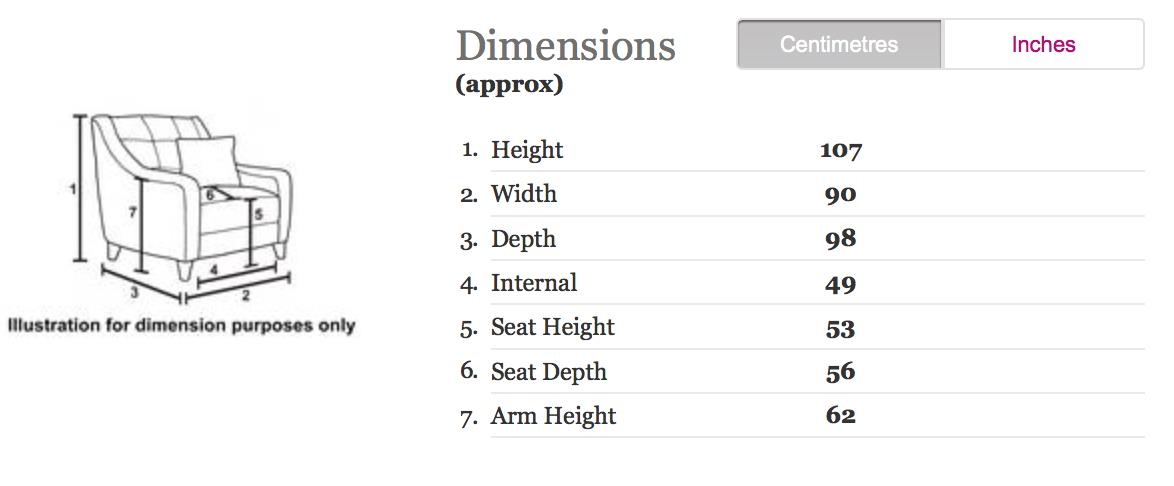The height and width of the screenshot is (486, 1174).
Task: Click the Width value 90
Action: point(840,195)
